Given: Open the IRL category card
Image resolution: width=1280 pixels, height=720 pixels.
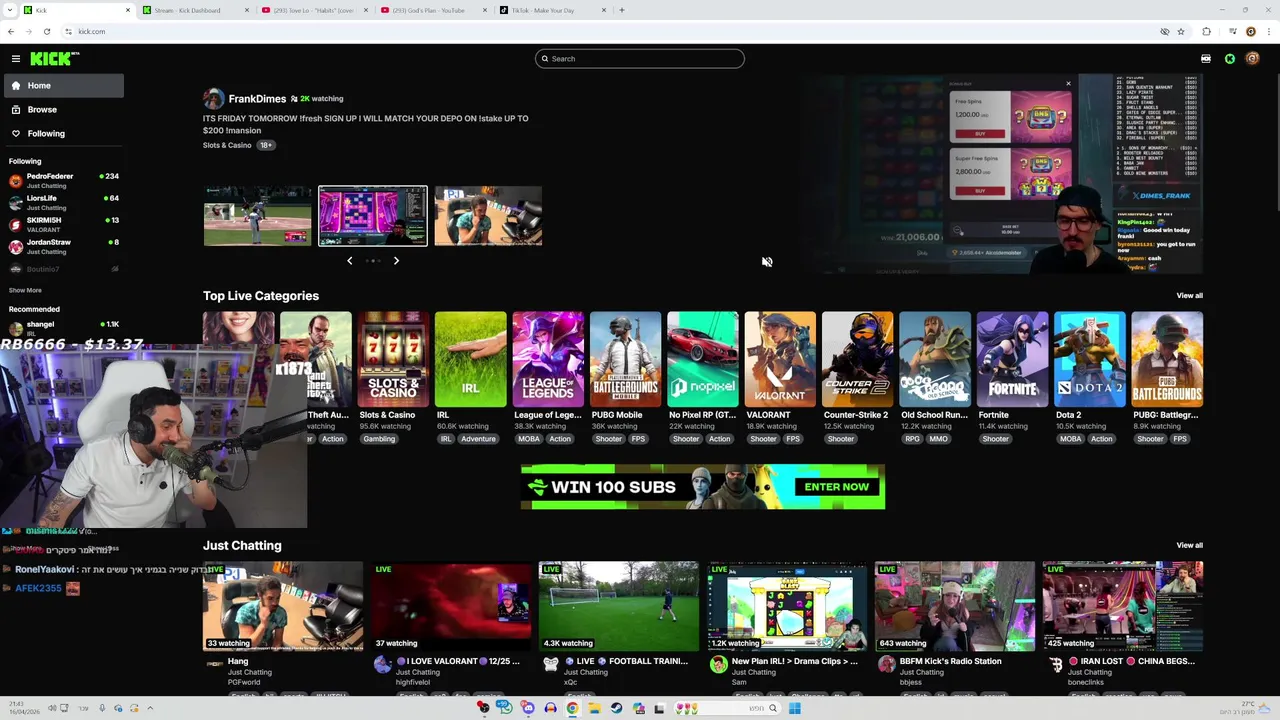Looking at the screenshot, I should tap(470, 360).
